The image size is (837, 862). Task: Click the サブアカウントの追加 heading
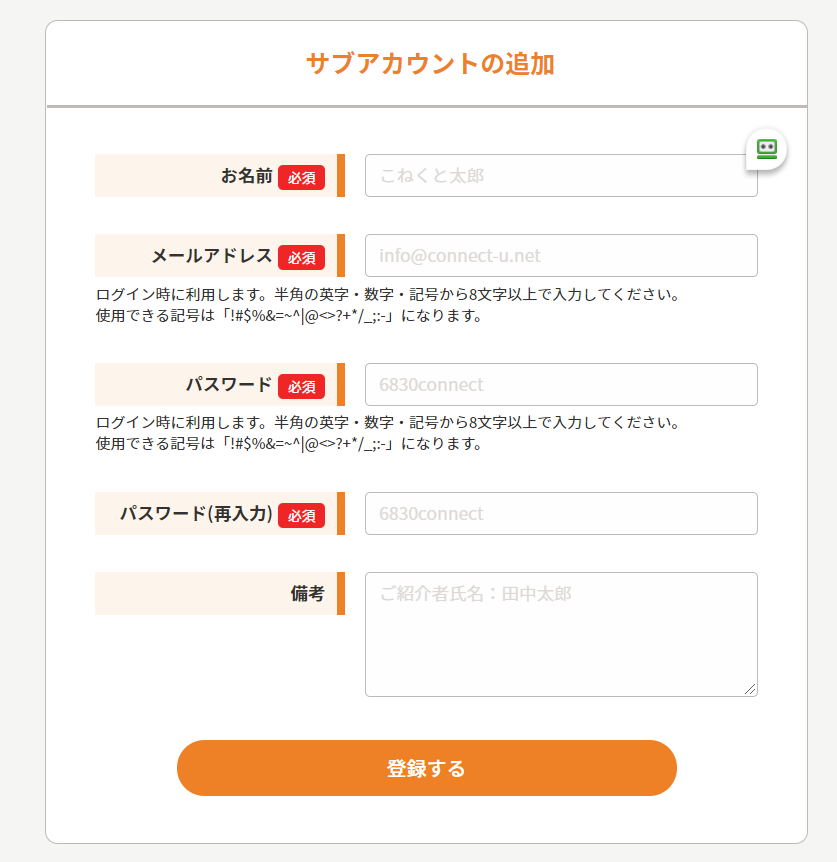pyautogui.click(x=430, y=64)
